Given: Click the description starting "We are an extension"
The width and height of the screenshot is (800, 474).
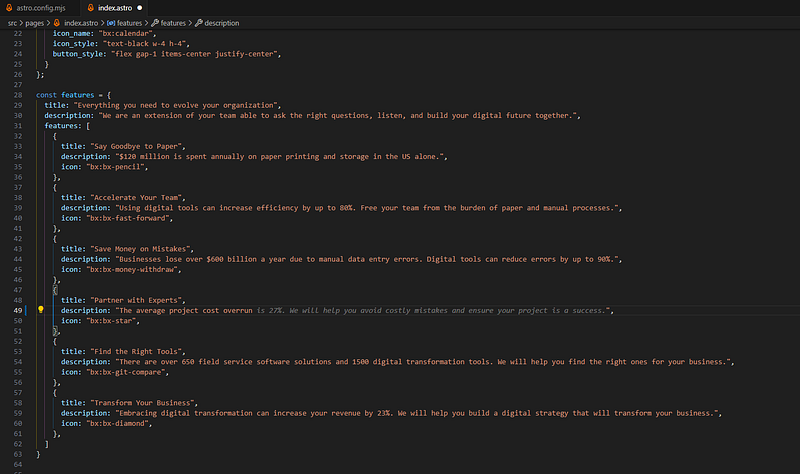Looking at the screenshot, I should (x=339, y=115).
